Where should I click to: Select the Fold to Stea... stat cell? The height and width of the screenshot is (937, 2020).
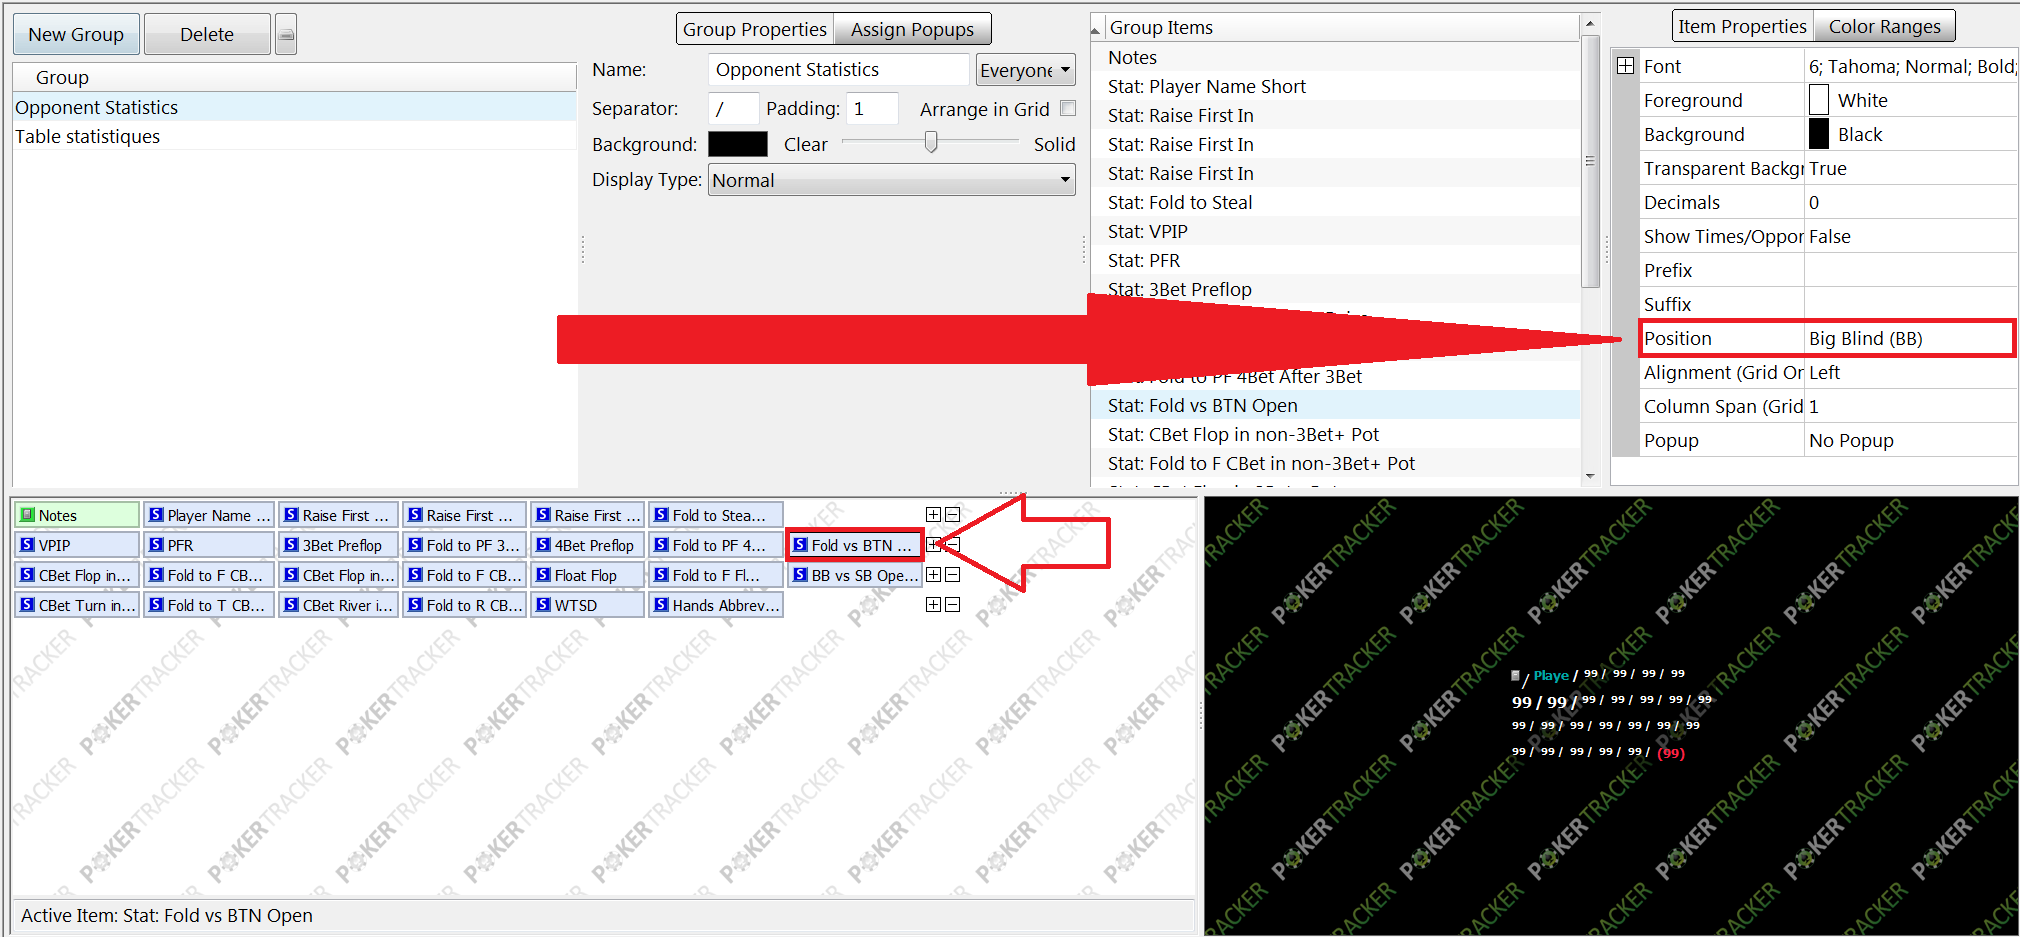[716, 515]
